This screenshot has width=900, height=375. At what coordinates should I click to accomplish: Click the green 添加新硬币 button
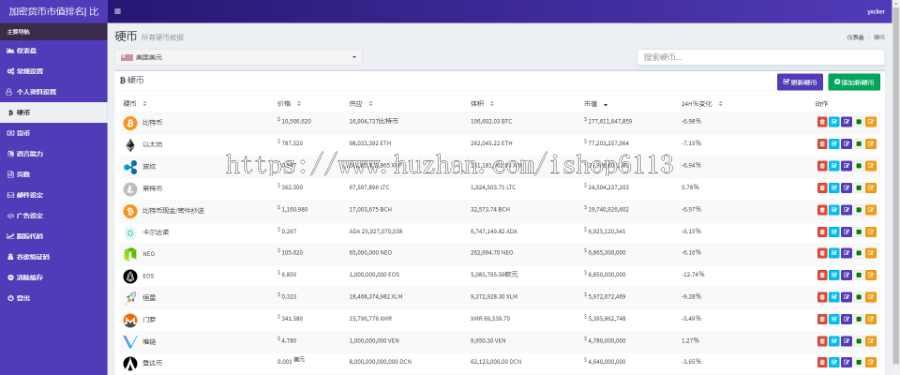854,82
